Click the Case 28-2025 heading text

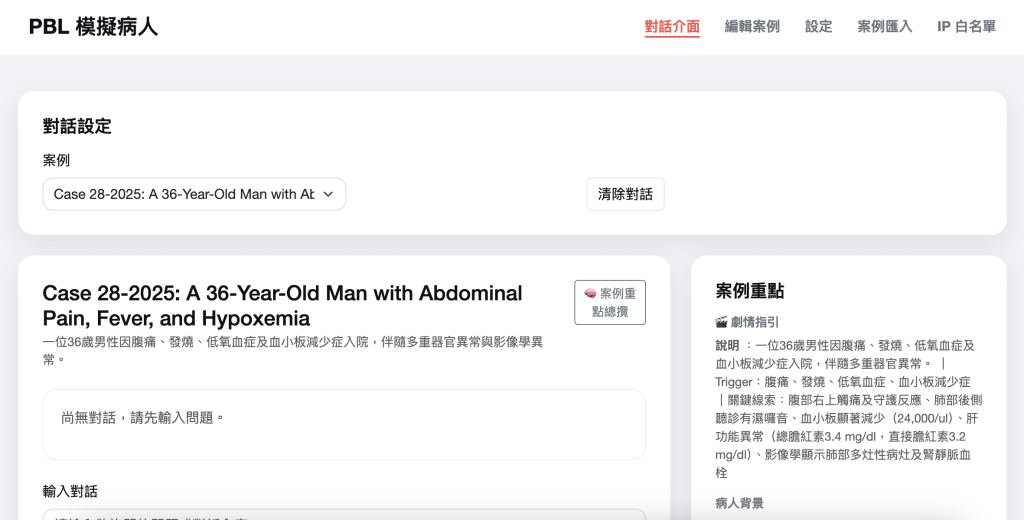coord(282,305)
